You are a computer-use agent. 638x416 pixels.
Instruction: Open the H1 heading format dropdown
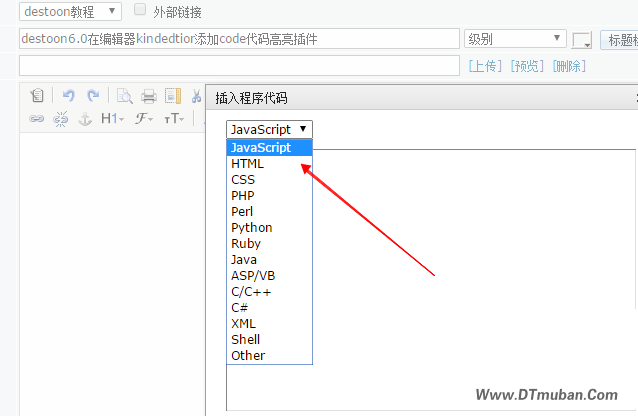(x=112, y=118)
